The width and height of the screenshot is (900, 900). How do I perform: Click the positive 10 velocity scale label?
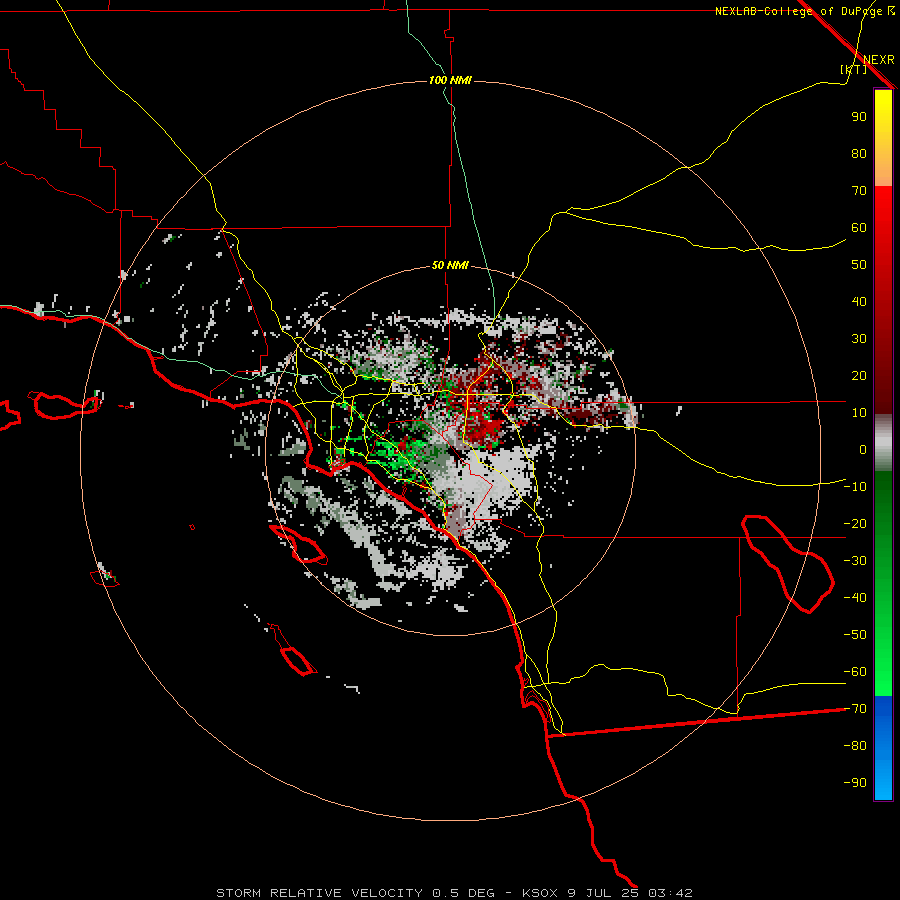tap(859, 413)
